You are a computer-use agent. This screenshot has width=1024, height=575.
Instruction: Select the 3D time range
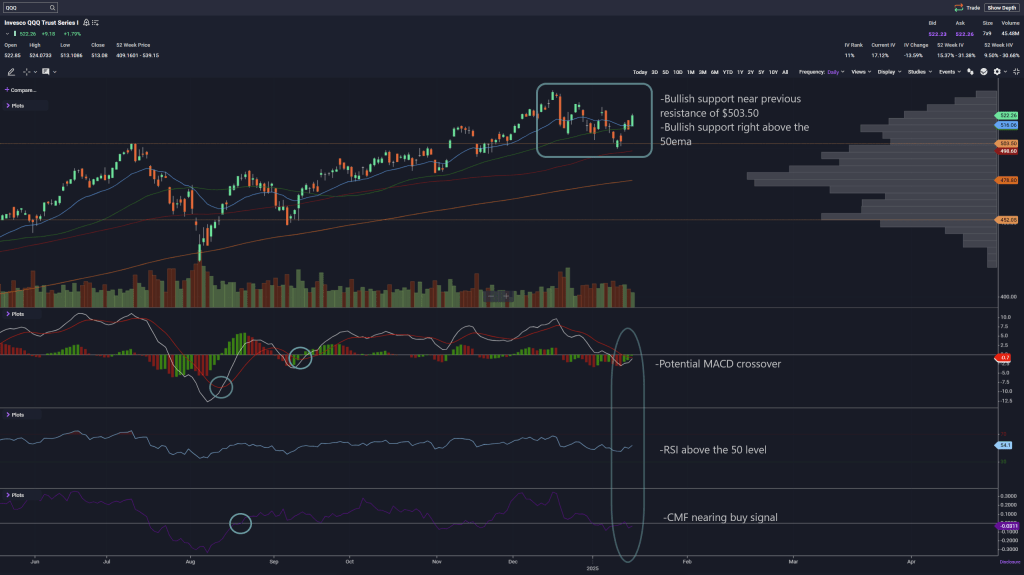point(654,72)
